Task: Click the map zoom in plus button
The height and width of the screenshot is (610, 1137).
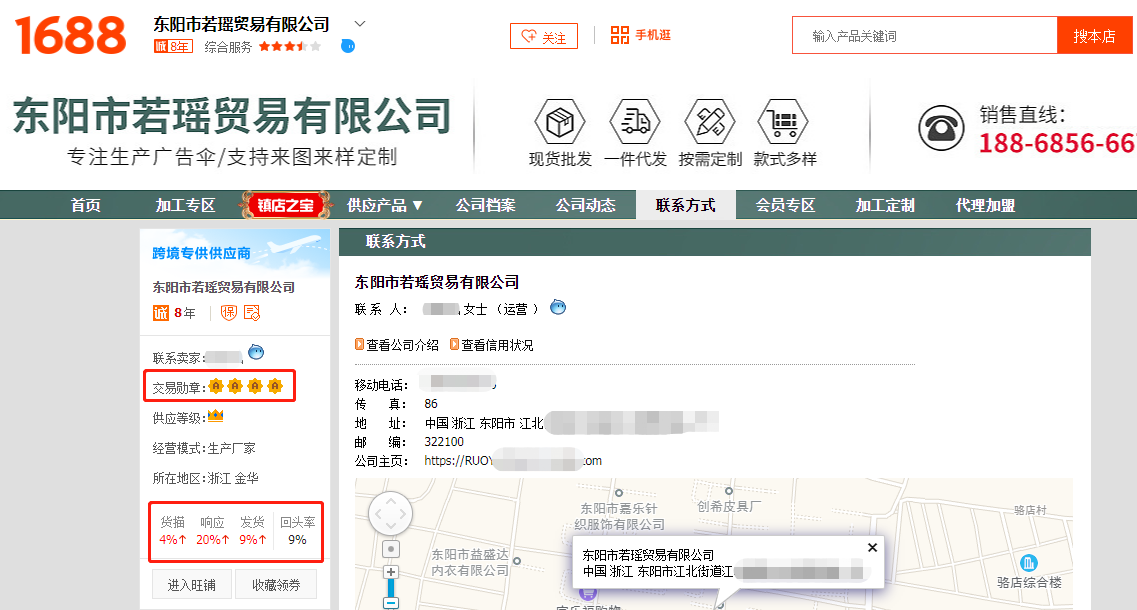Action: (391, 572)
